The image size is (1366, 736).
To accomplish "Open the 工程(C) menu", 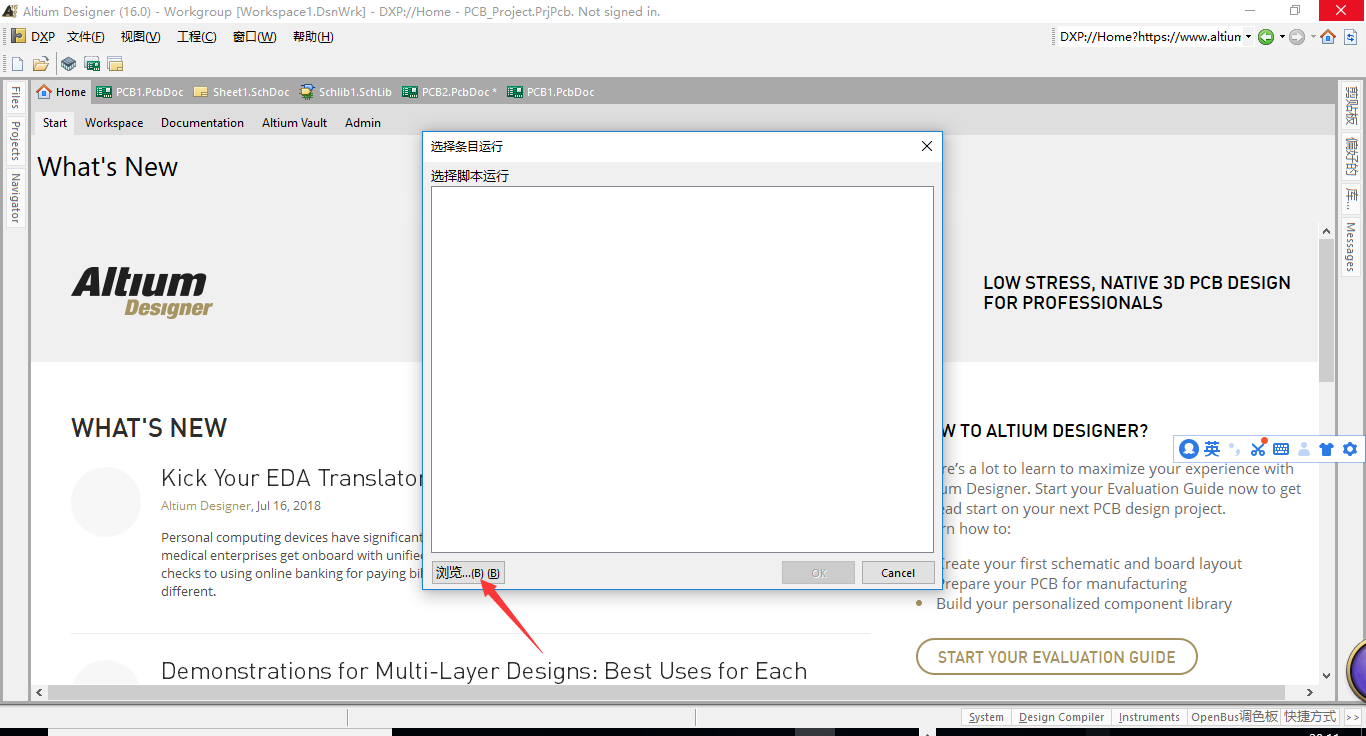I will [x=197, y=37].
